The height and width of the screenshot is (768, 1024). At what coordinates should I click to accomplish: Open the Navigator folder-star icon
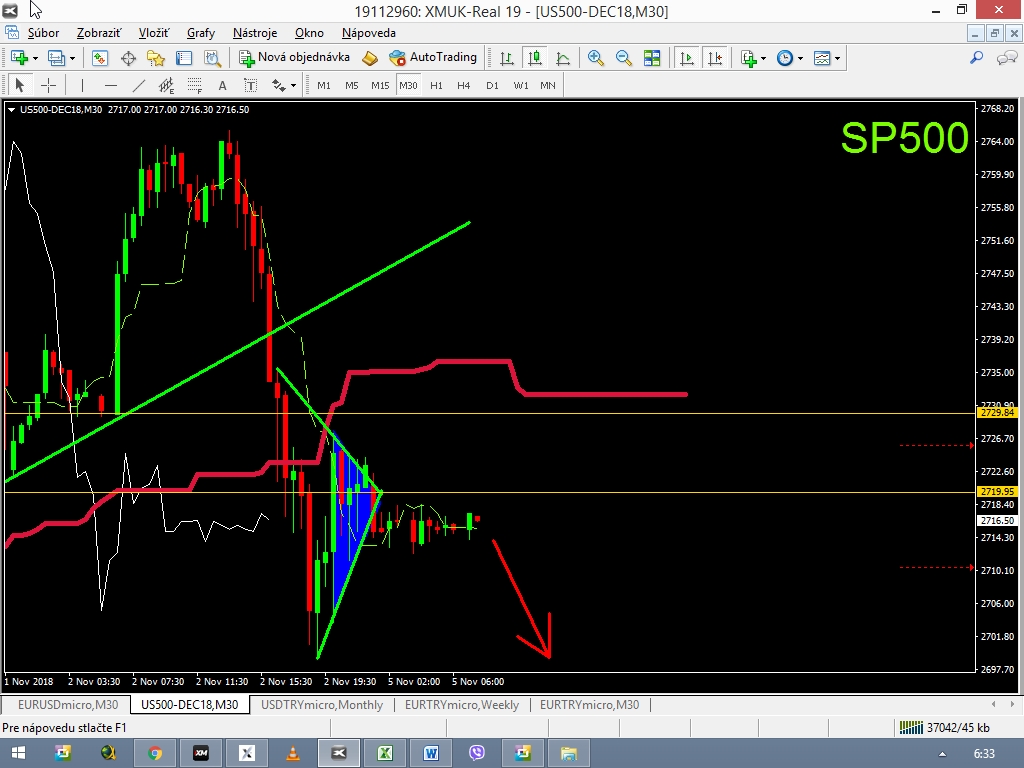point(155,57)
